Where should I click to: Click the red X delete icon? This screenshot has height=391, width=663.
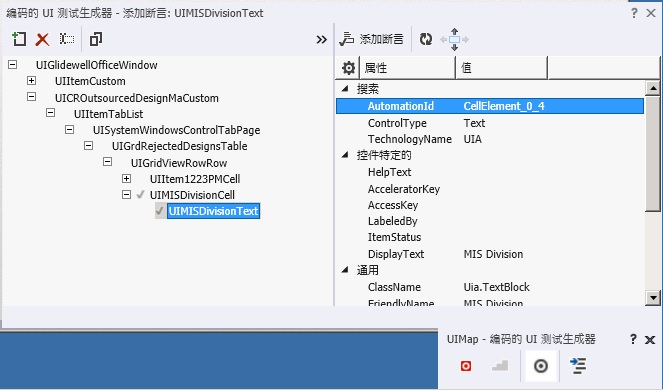42,40
